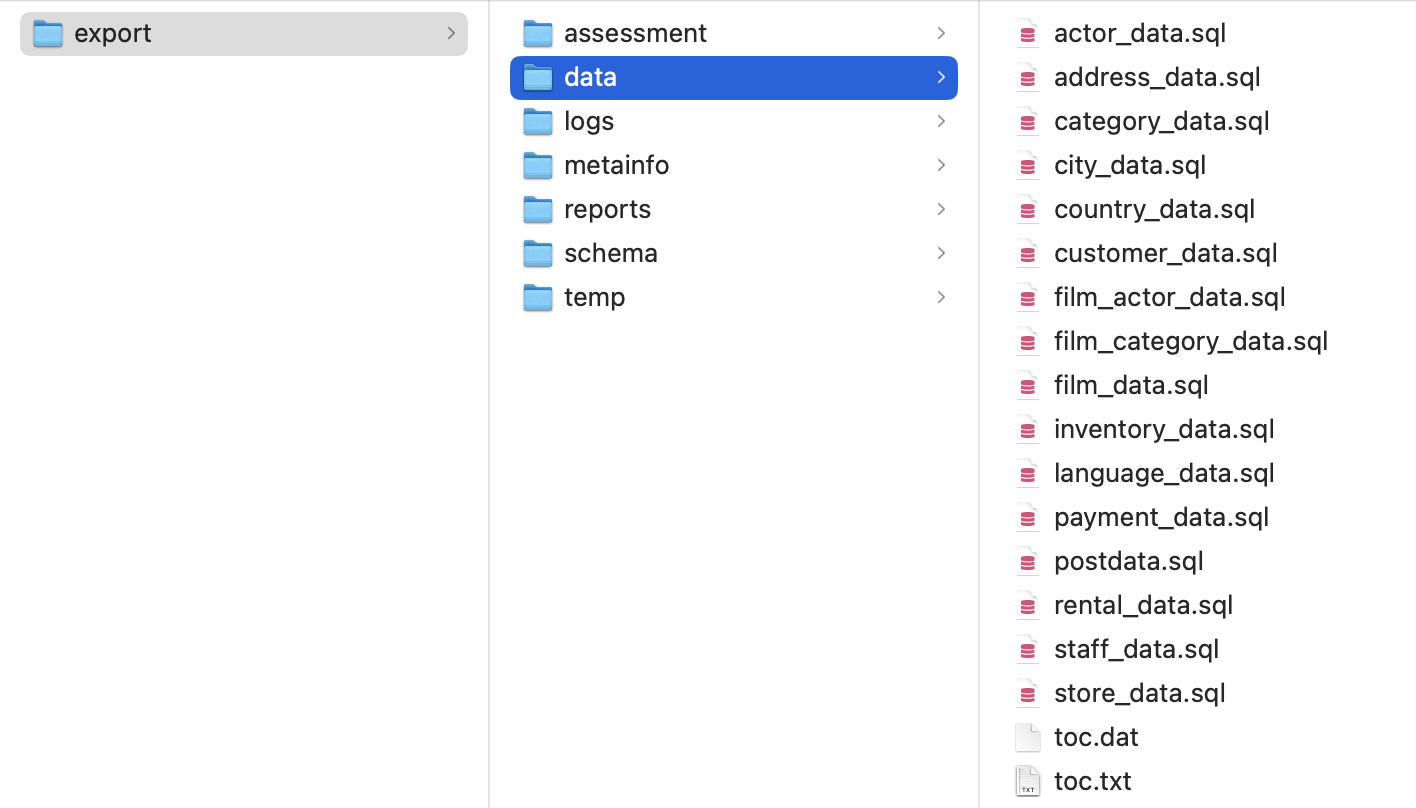Click the database icon next to film_data.sql

pos(1028,385)
